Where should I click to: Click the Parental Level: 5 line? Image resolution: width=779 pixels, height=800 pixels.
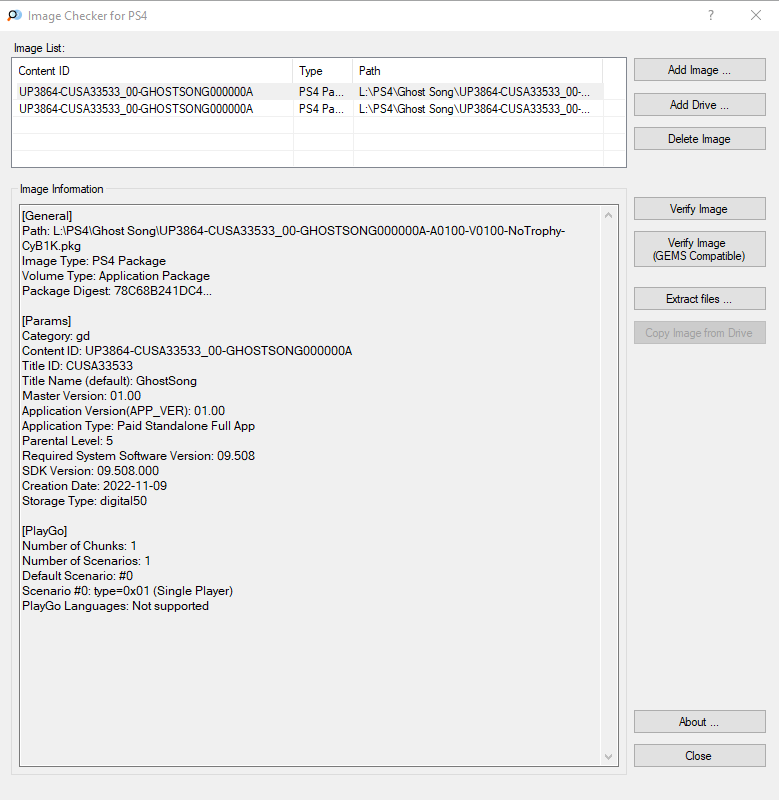point(67,441)
